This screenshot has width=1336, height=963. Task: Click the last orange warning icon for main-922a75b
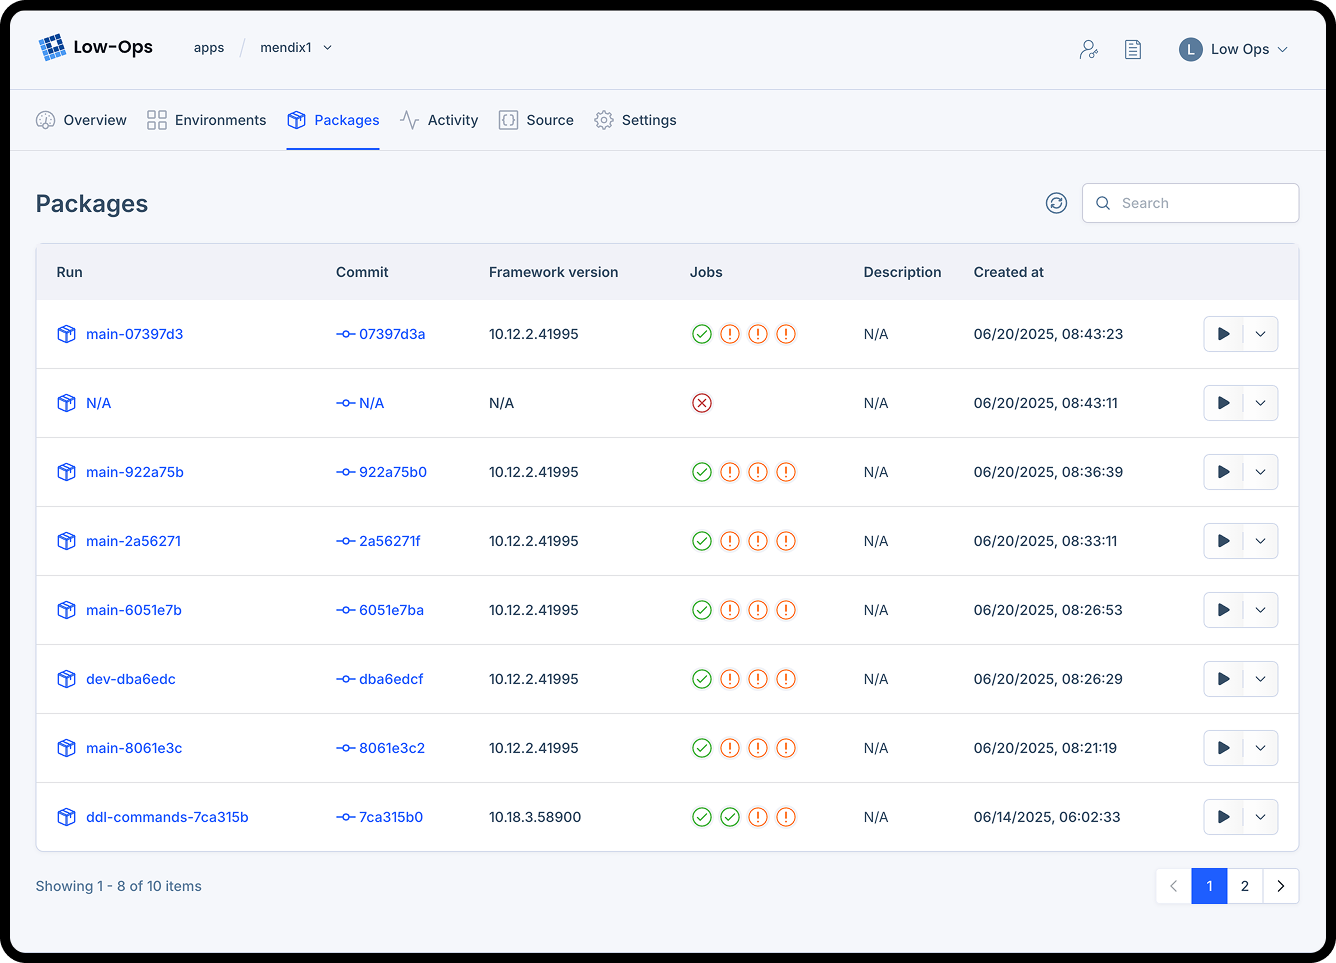(786, 472)
